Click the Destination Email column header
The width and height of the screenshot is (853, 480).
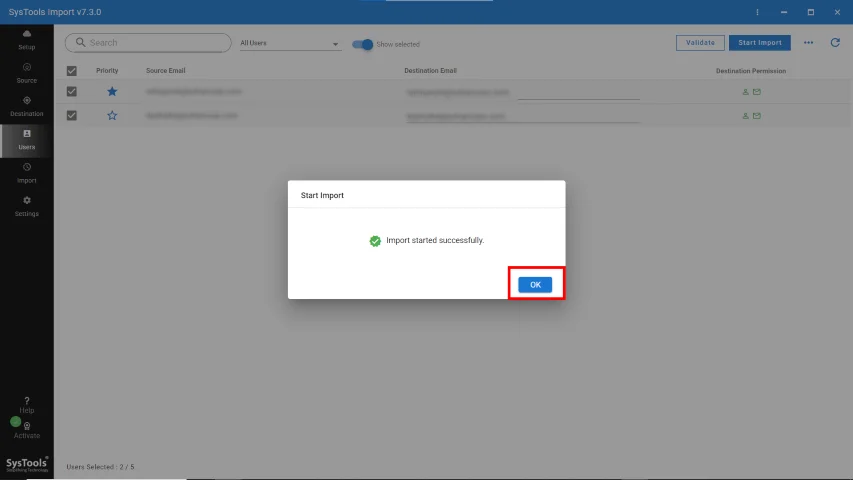(x=430, y=71)
